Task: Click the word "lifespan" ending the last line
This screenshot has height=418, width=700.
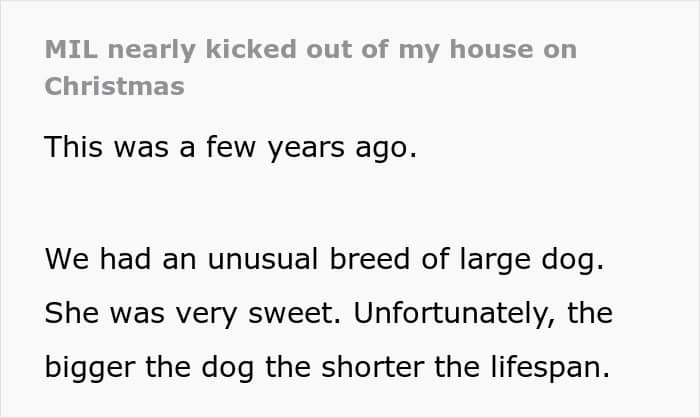Action: [548, 366]
